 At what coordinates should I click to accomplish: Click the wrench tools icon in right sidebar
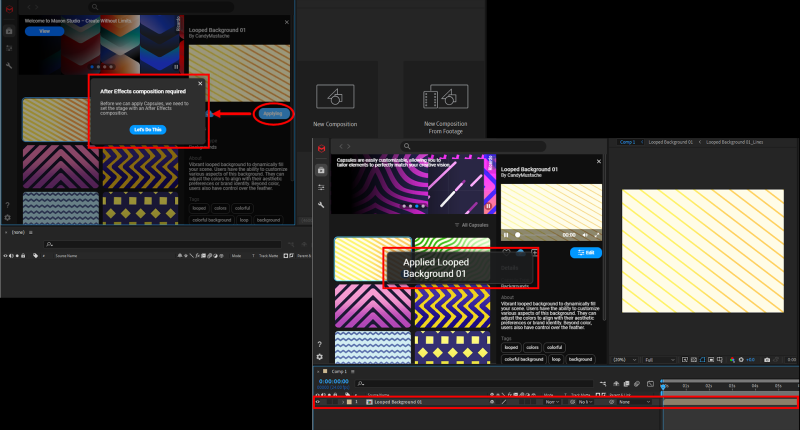pos(321,204)
